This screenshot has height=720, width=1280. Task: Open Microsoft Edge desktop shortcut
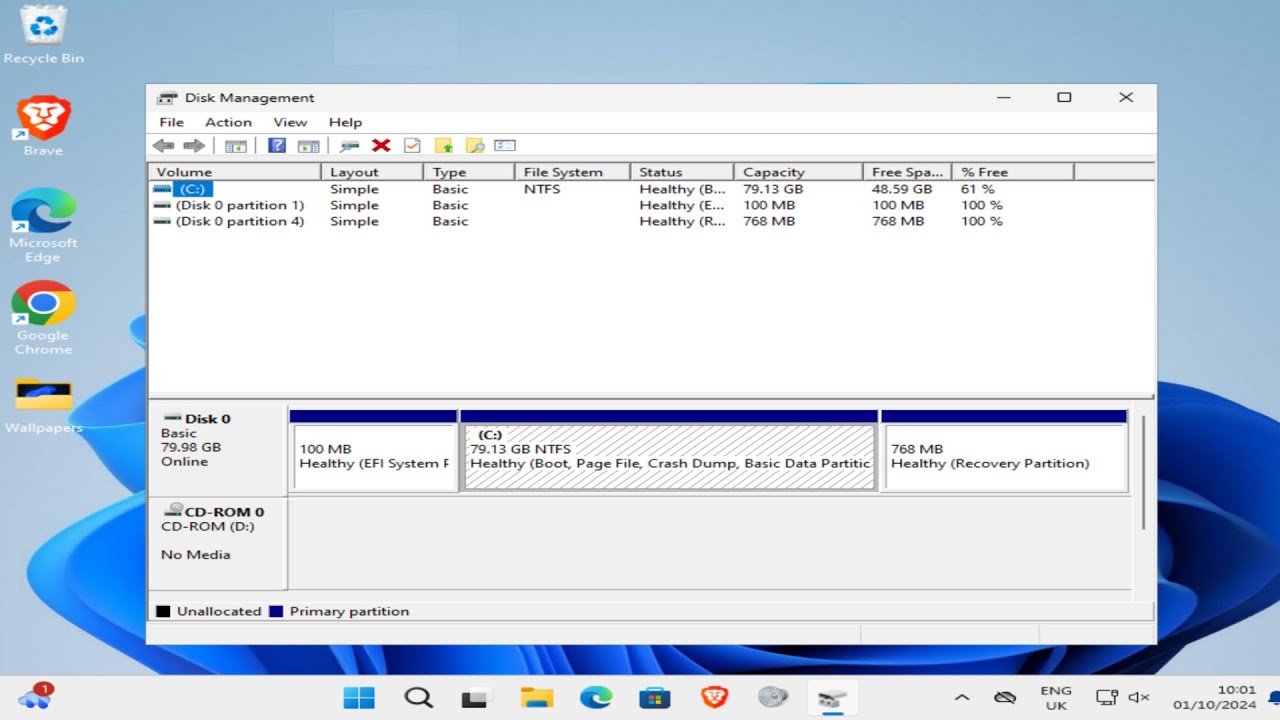[43, 226]
